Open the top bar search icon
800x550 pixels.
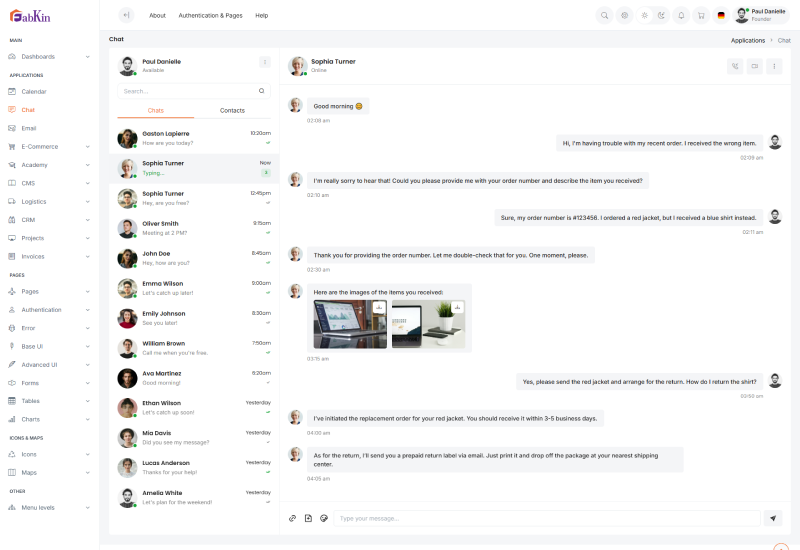pyautogui.click(x=605, y=15)
